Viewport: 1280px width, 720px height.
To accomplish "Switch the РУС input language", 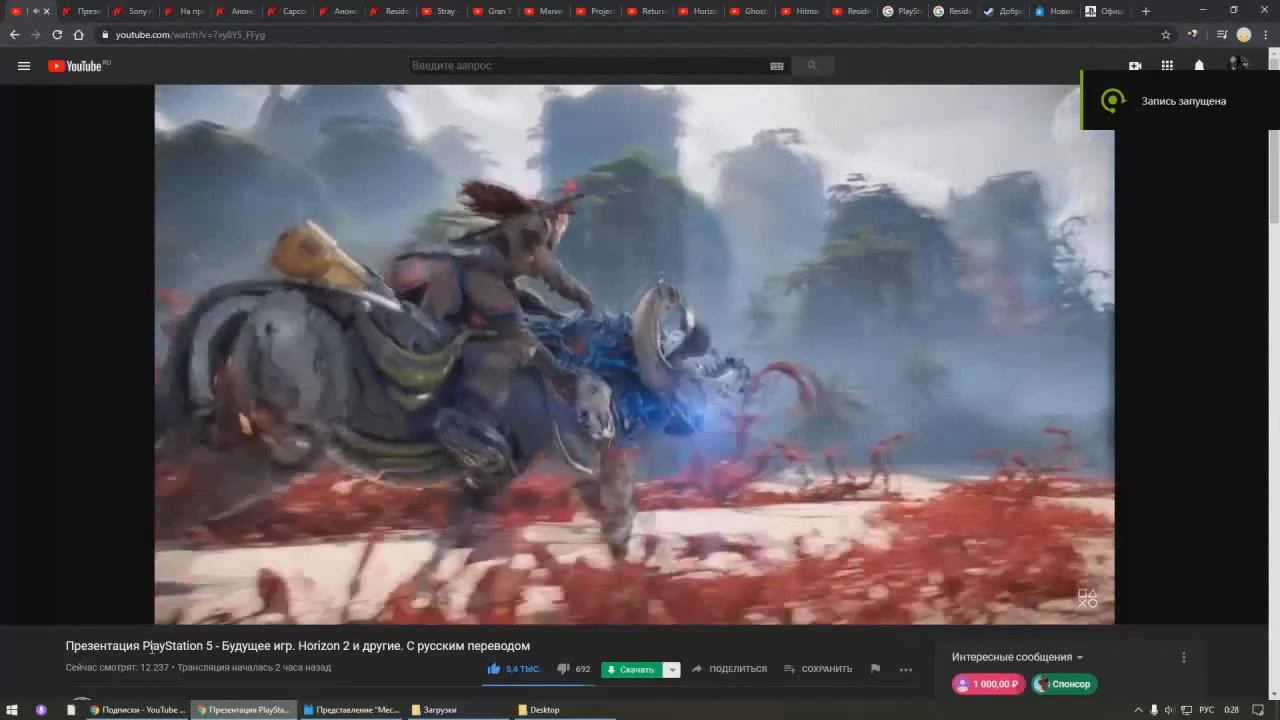I will click(1207, 710).
